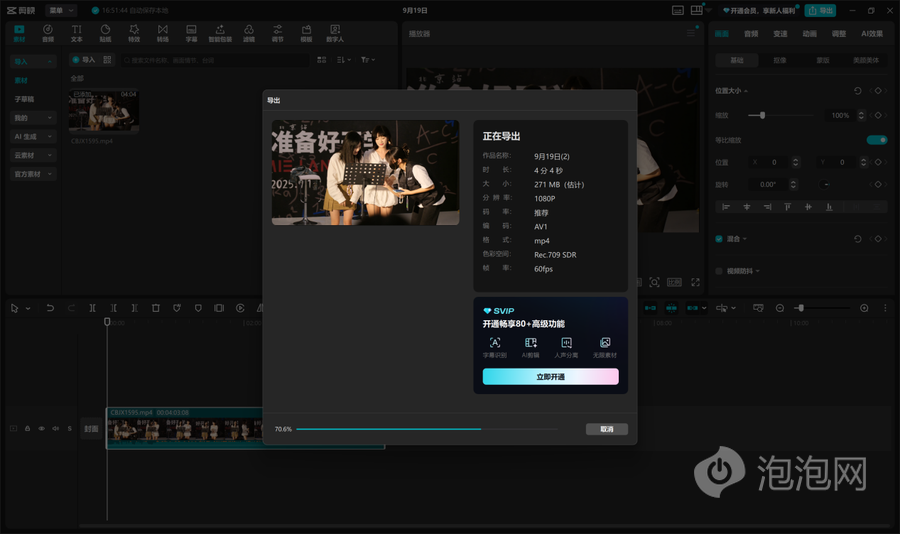The image size is (900, 534).
Task: Switch to the 动画 tab
Action: [x=809, y=33]
